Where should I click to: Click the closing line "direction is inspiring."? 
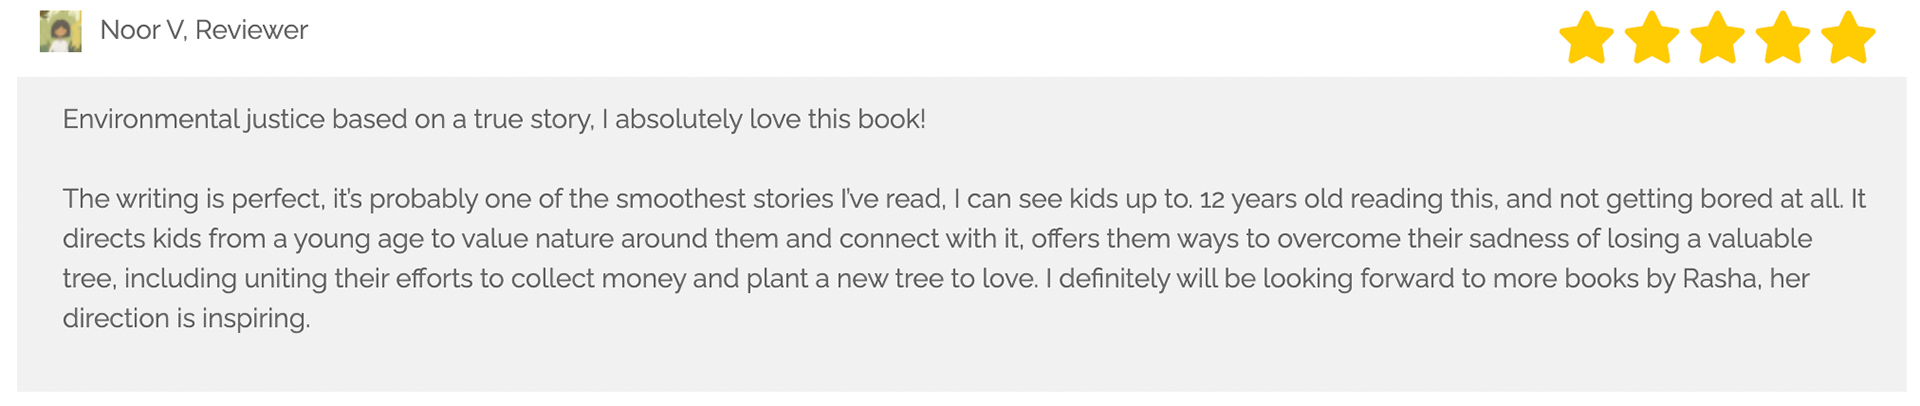tap(186, 318)
